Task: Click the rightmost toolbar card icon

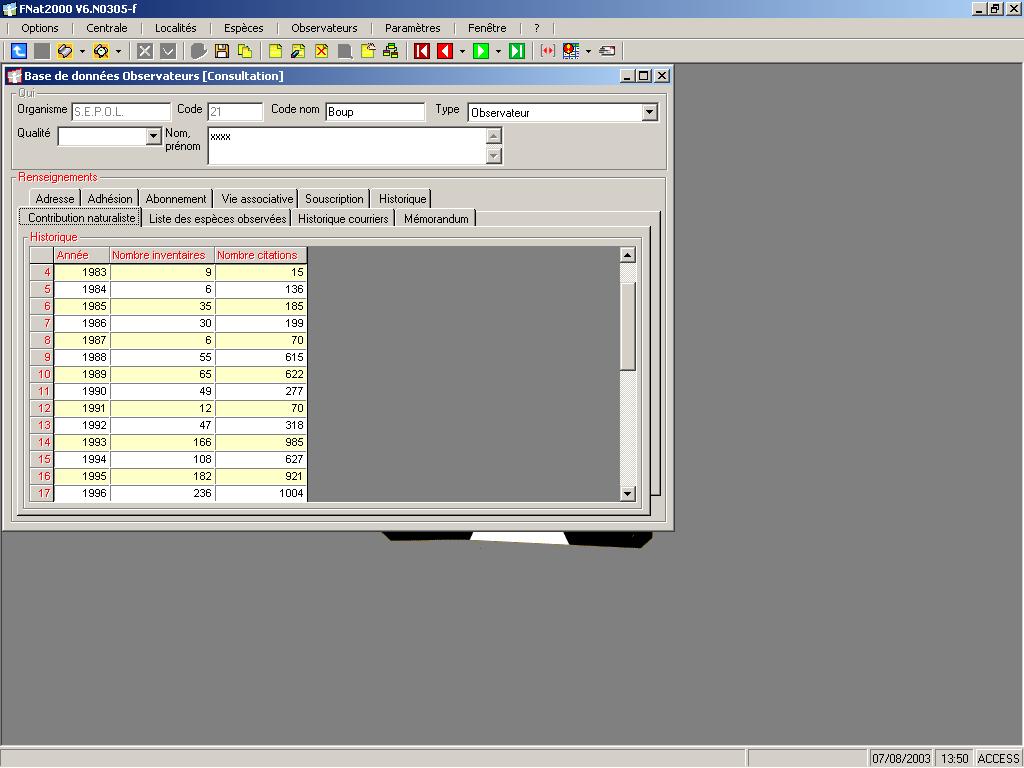Action: pyautogui.click(x=607, y=51)
